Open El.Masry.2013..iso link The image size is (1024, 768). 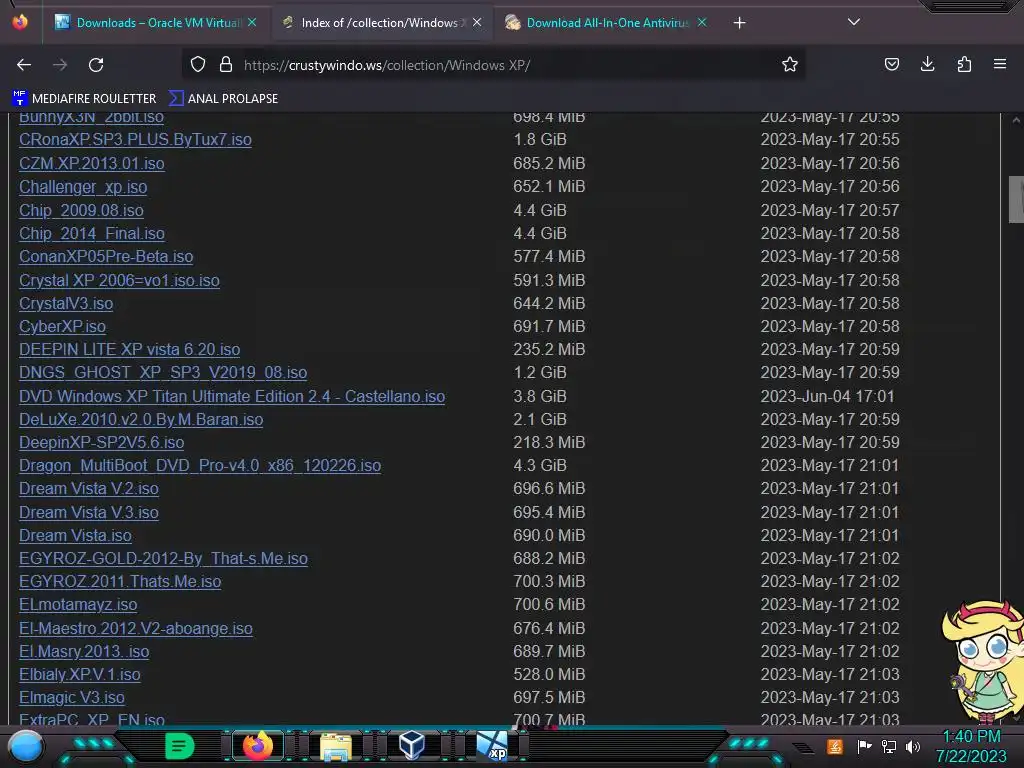pyautogui.click(x=84, y=651)
